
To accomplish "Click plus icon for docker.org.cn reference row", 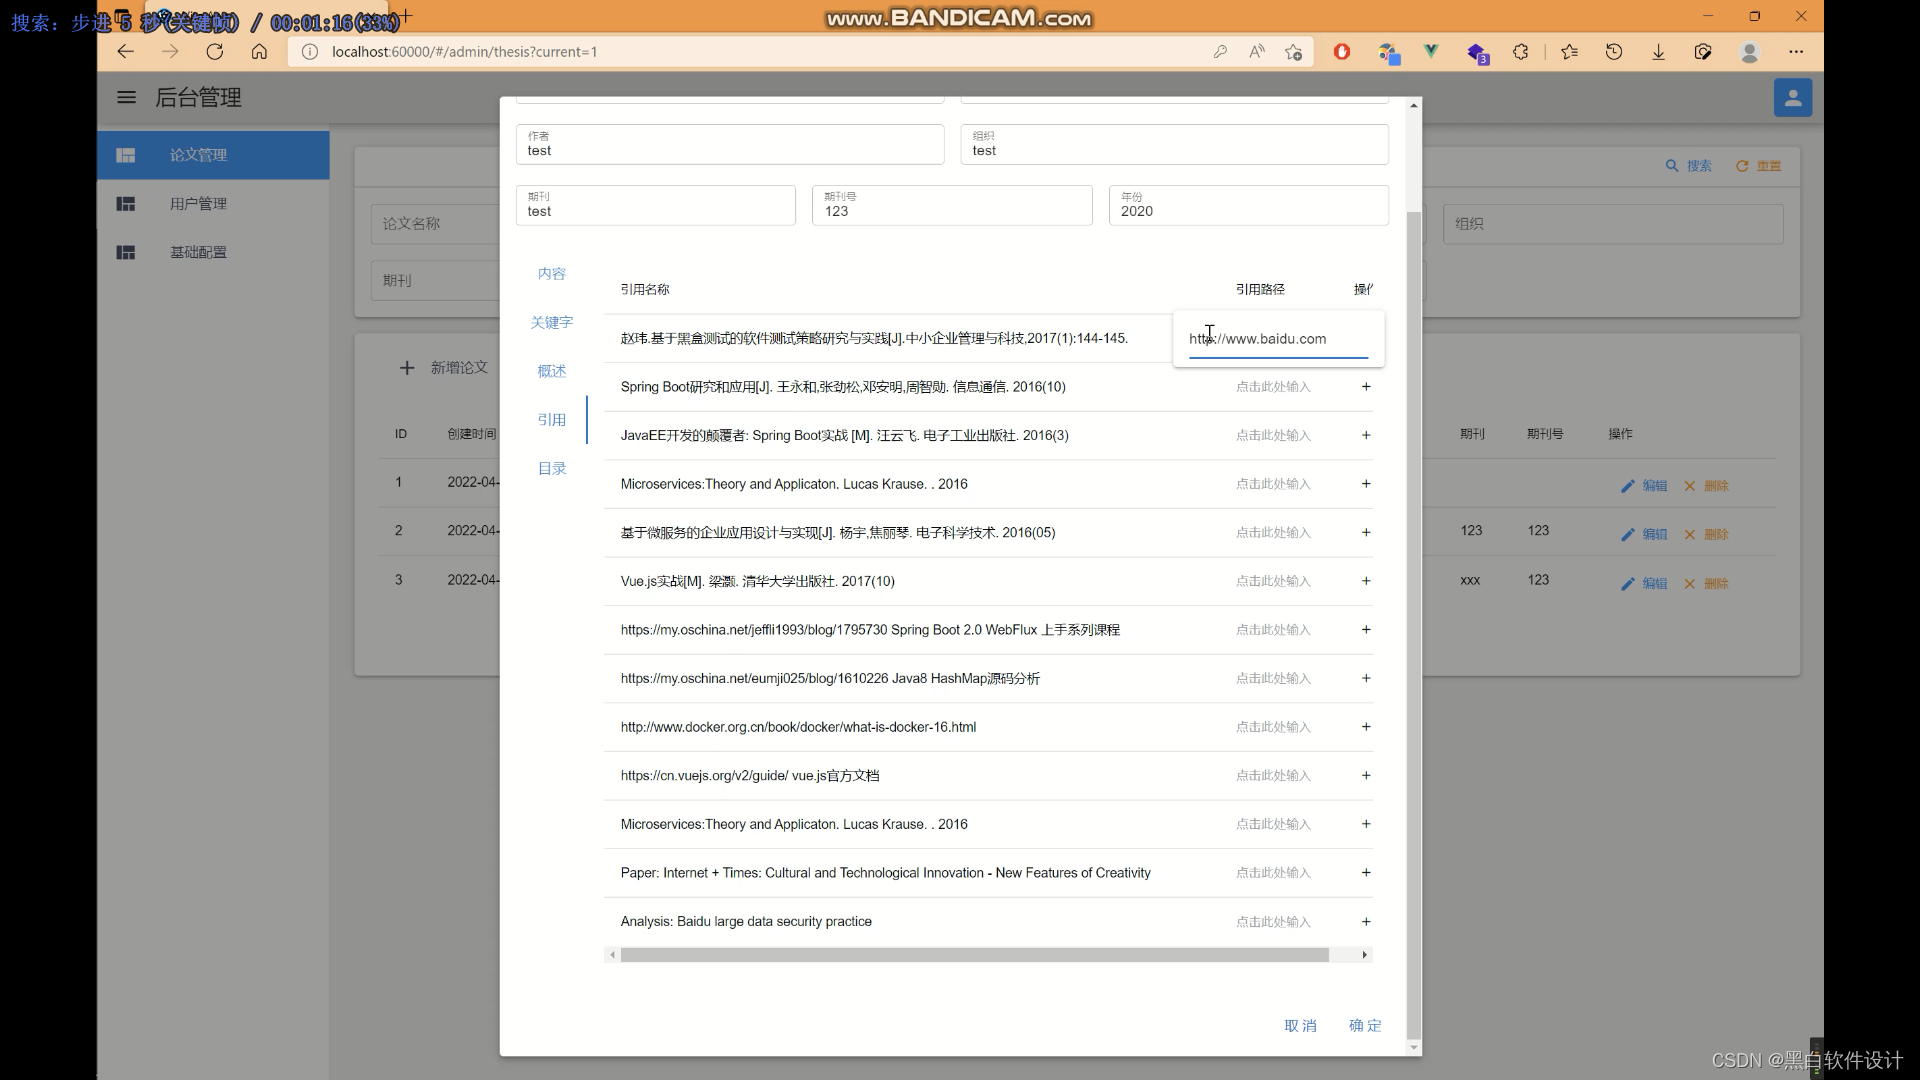I will (x=1366, y=727).
